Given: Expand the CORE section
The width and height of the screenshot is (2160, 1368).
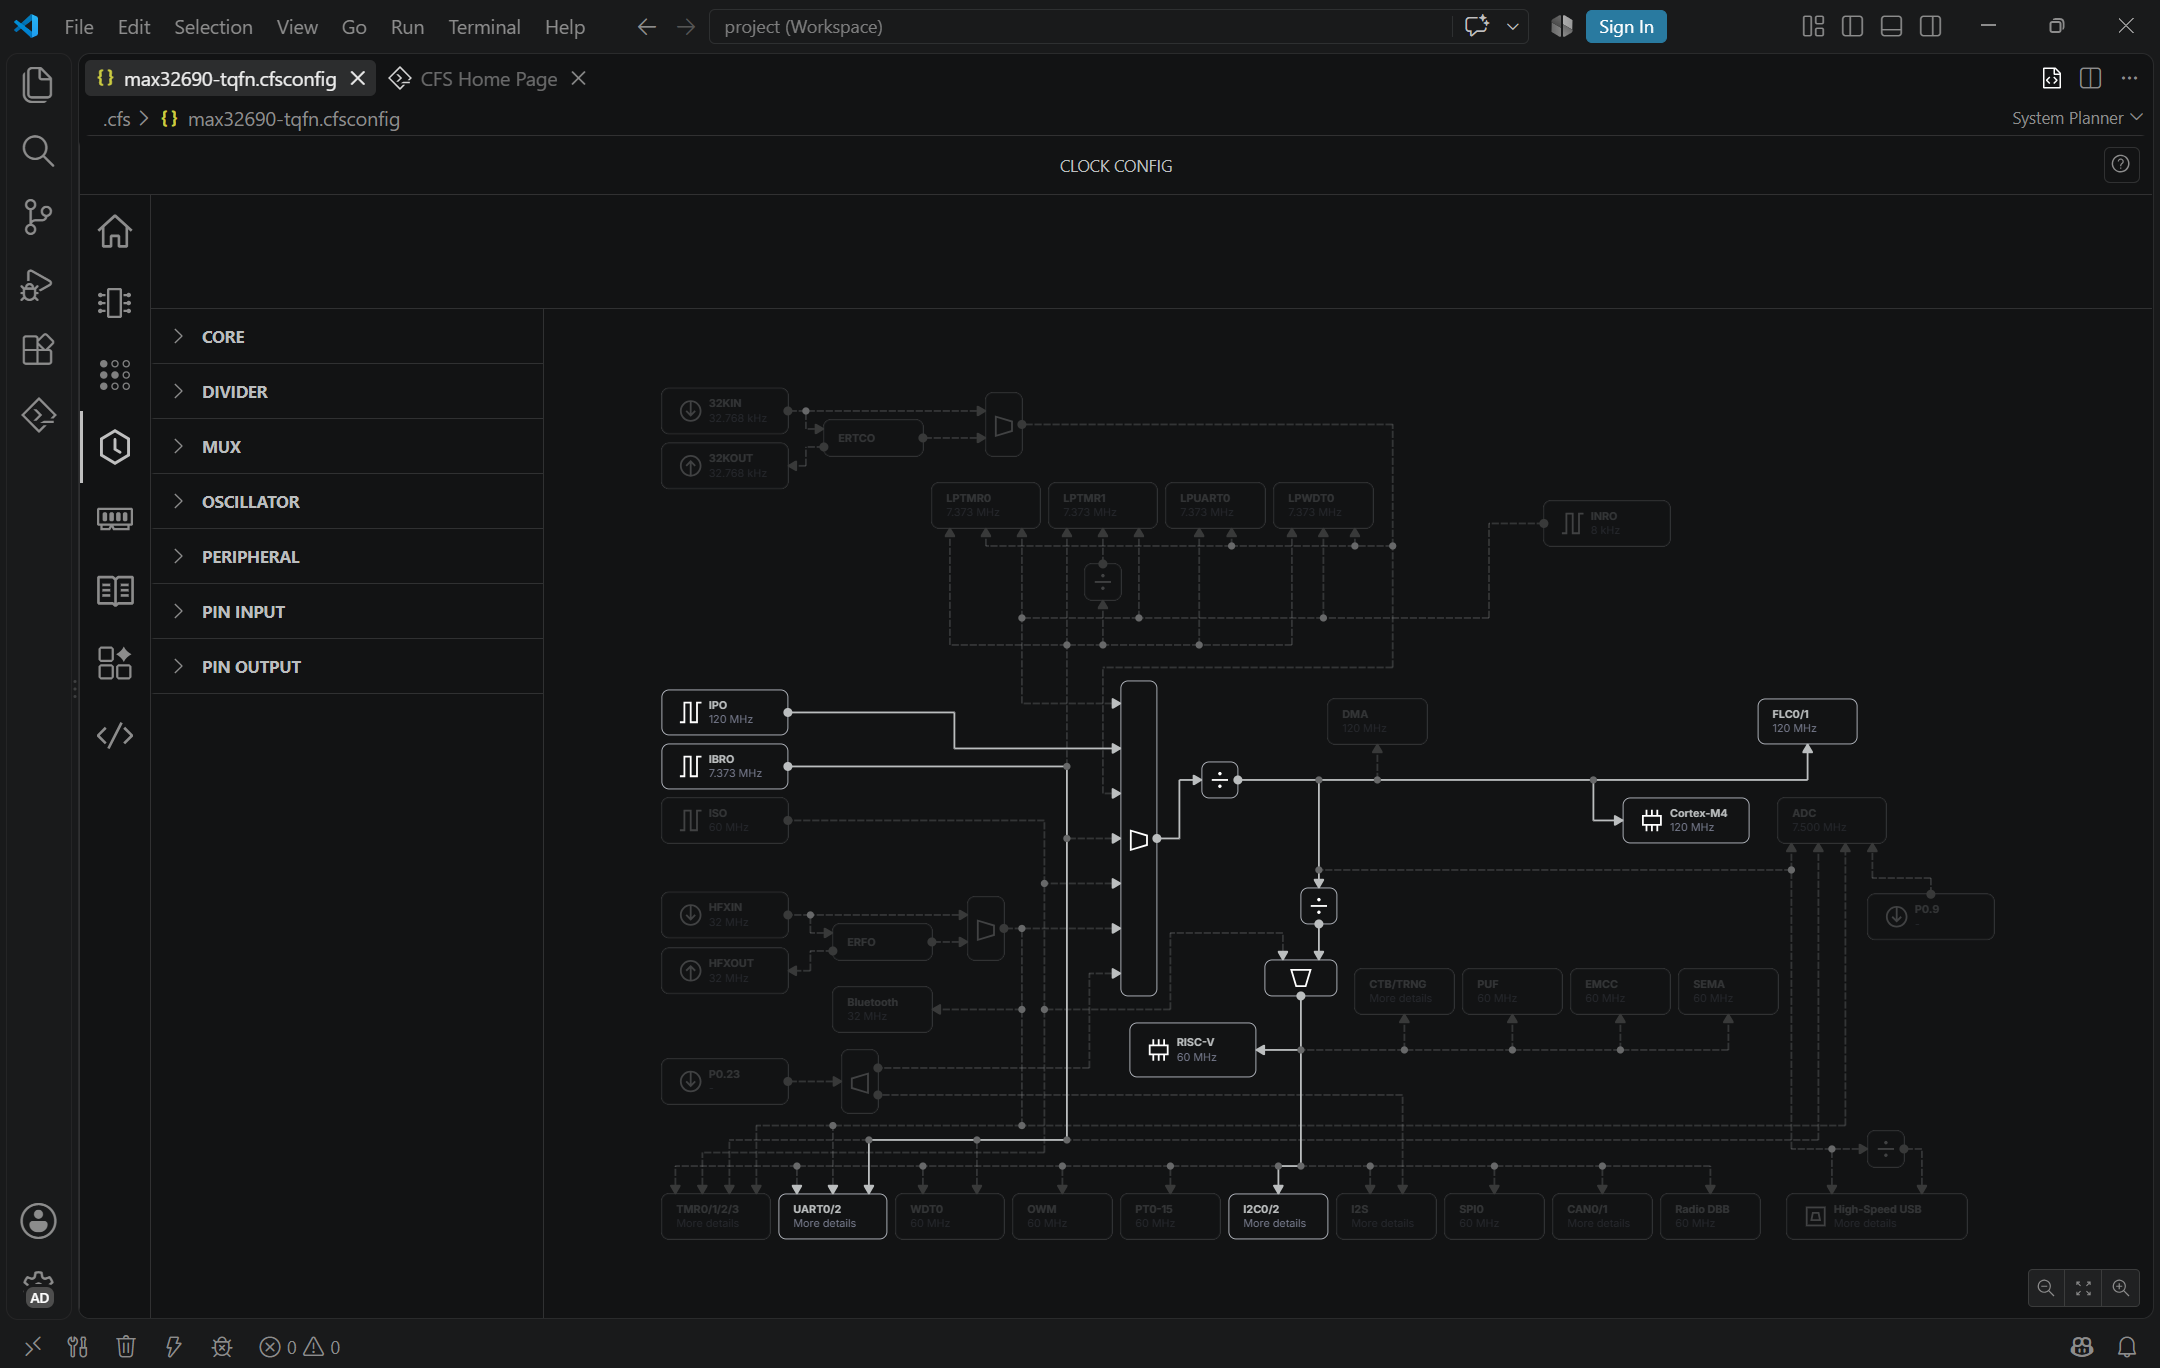Looking at the screenshot, I should click(x=348, y=337).
